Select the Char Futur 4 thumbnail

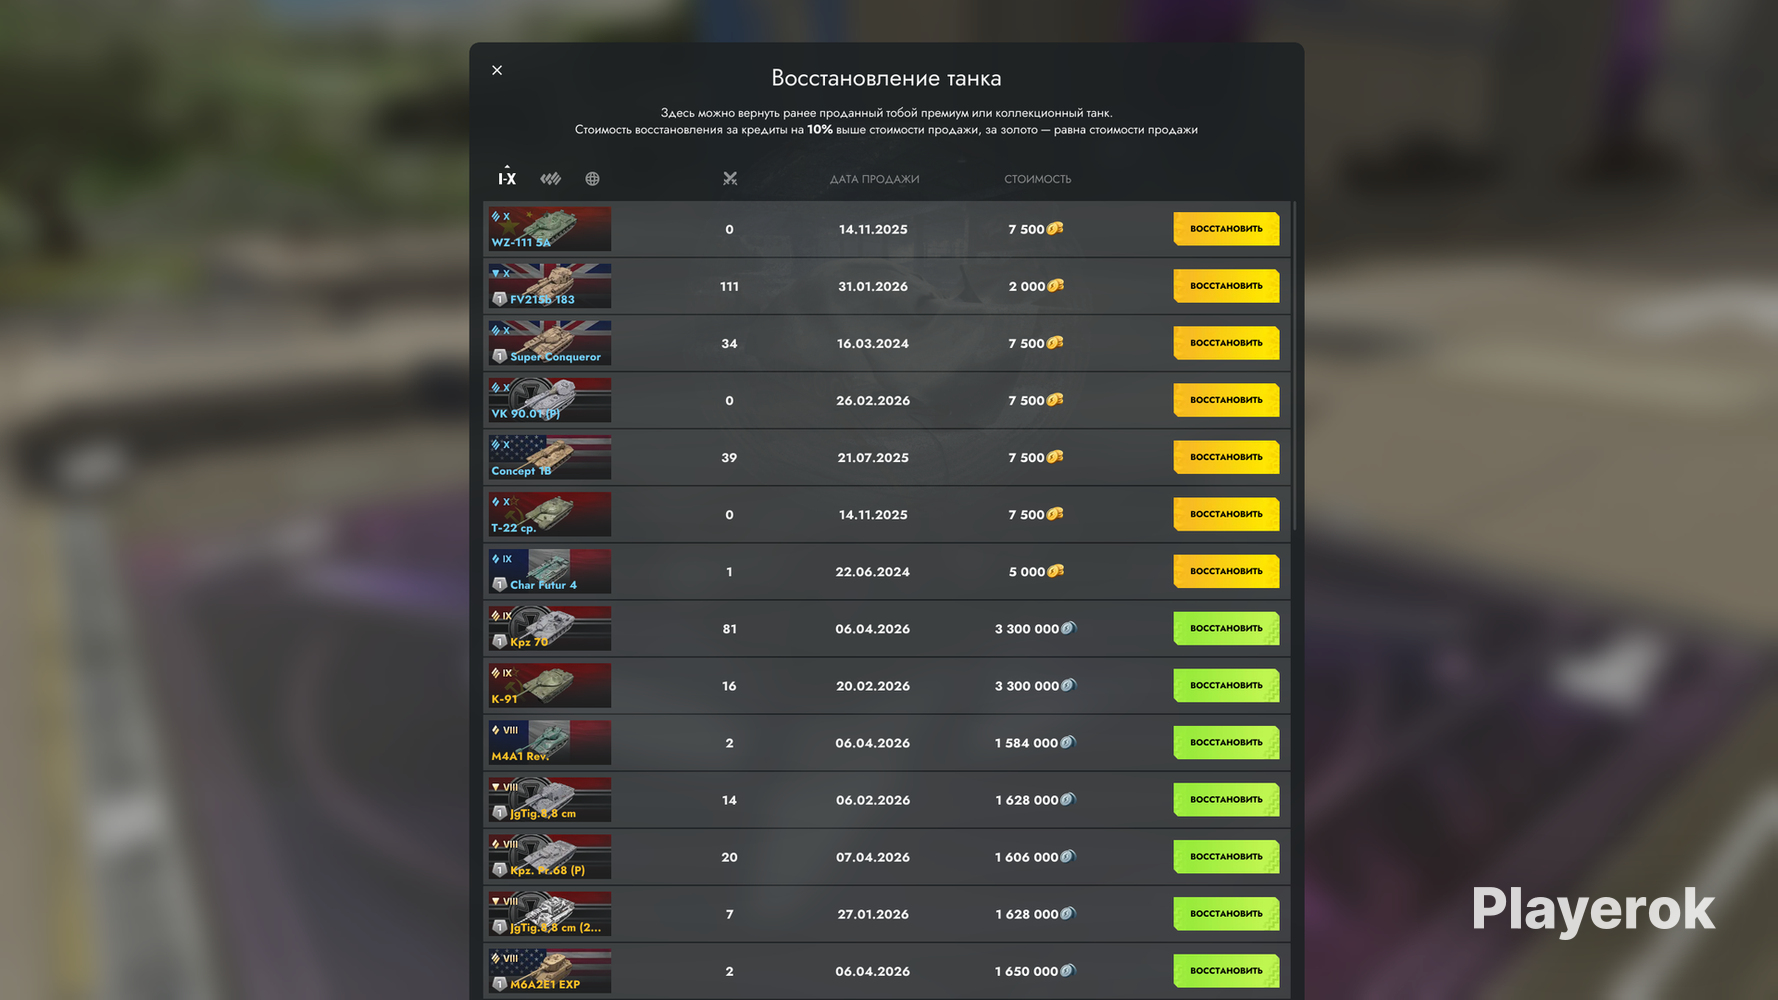click(550, 571)
